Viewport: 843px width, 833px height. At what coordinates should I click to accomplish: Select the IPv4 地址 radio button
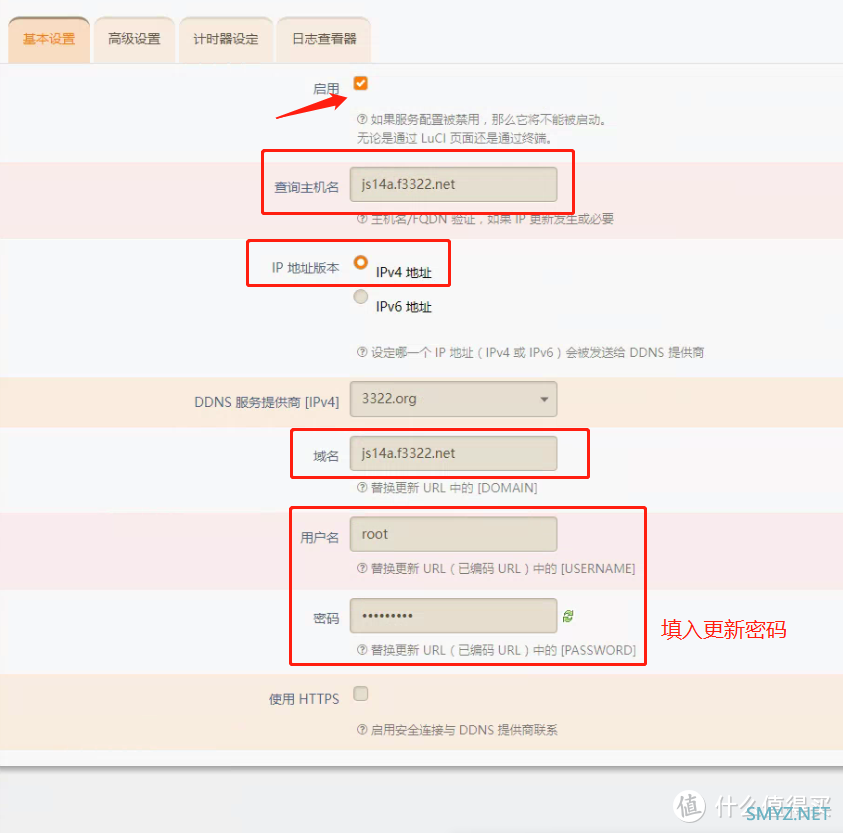coord(361,262)
